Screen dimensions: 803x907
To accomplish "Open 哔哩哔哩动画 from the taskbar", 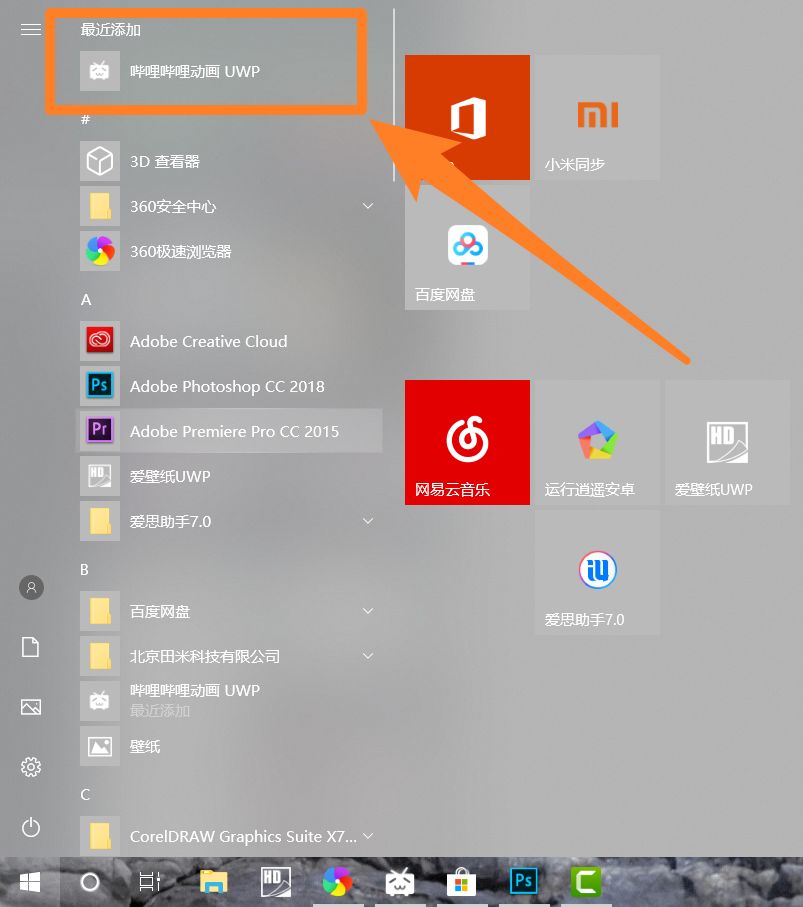I will 399,882.
